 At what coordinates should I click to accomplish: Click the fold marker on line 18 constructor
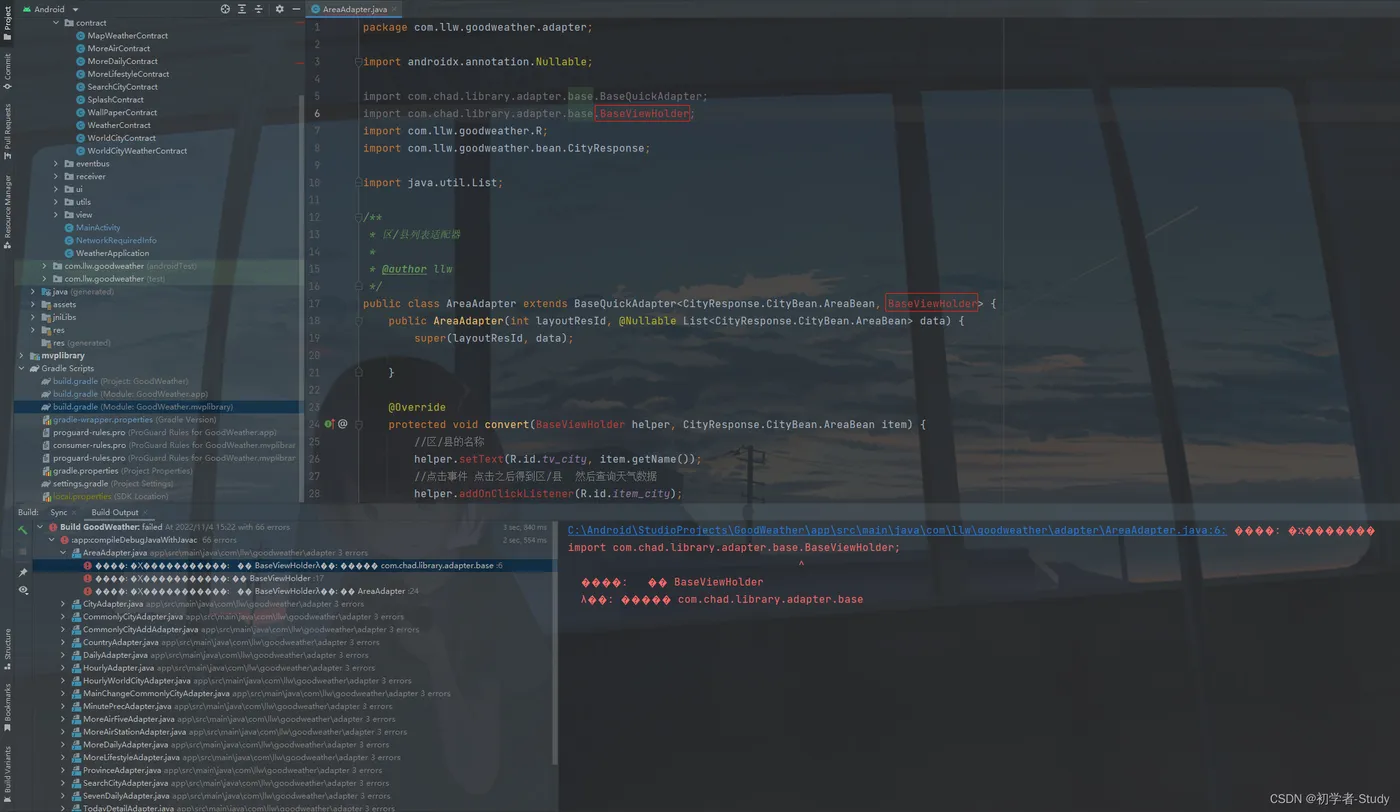[x=357, y=321]
